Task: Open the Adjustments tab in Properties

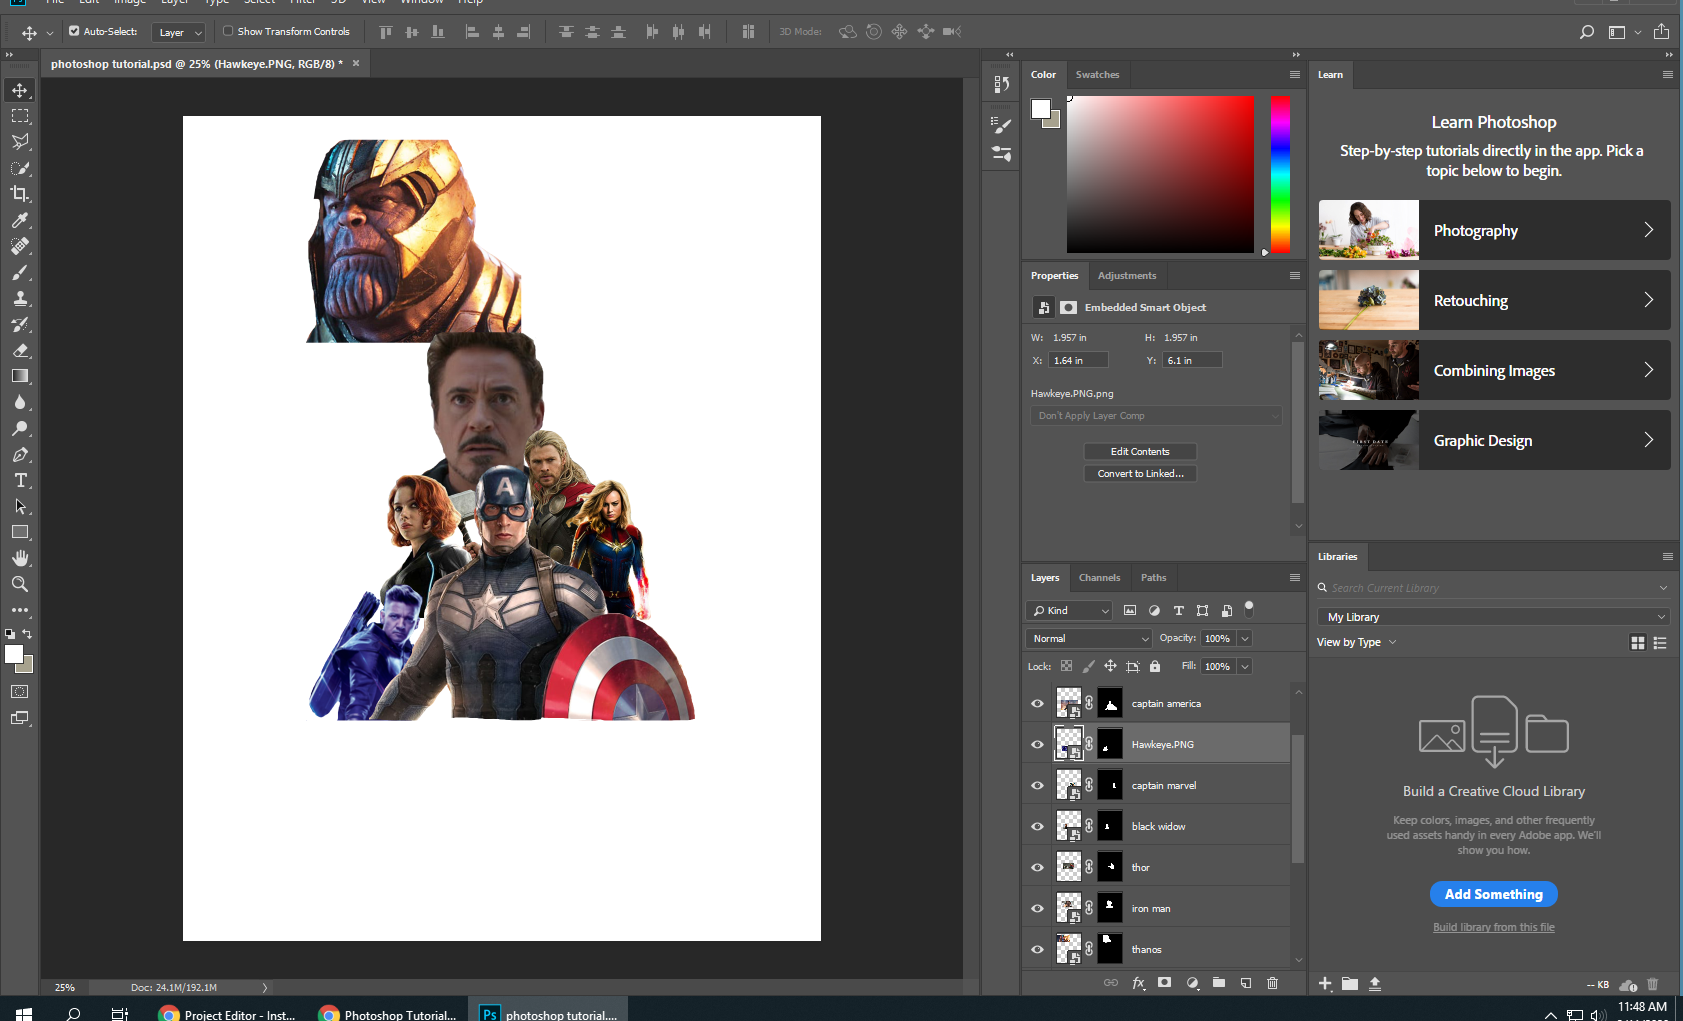Action: (1126, 275)
